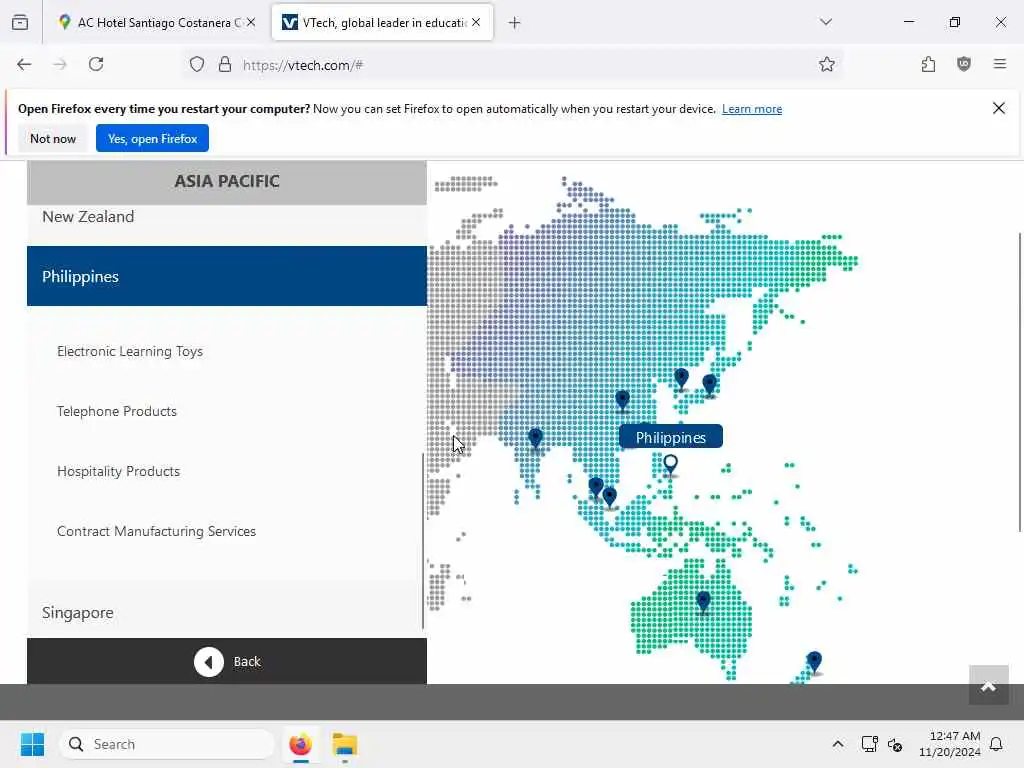Click the Philippines tooltip label on map

tap(671, 437)
